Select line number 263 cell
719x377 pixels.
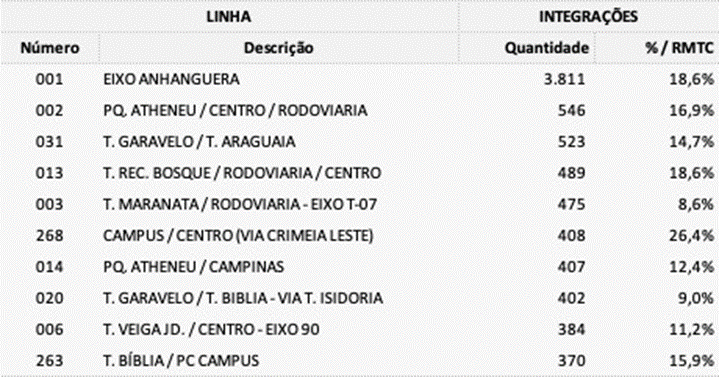(x=49, y=360)
